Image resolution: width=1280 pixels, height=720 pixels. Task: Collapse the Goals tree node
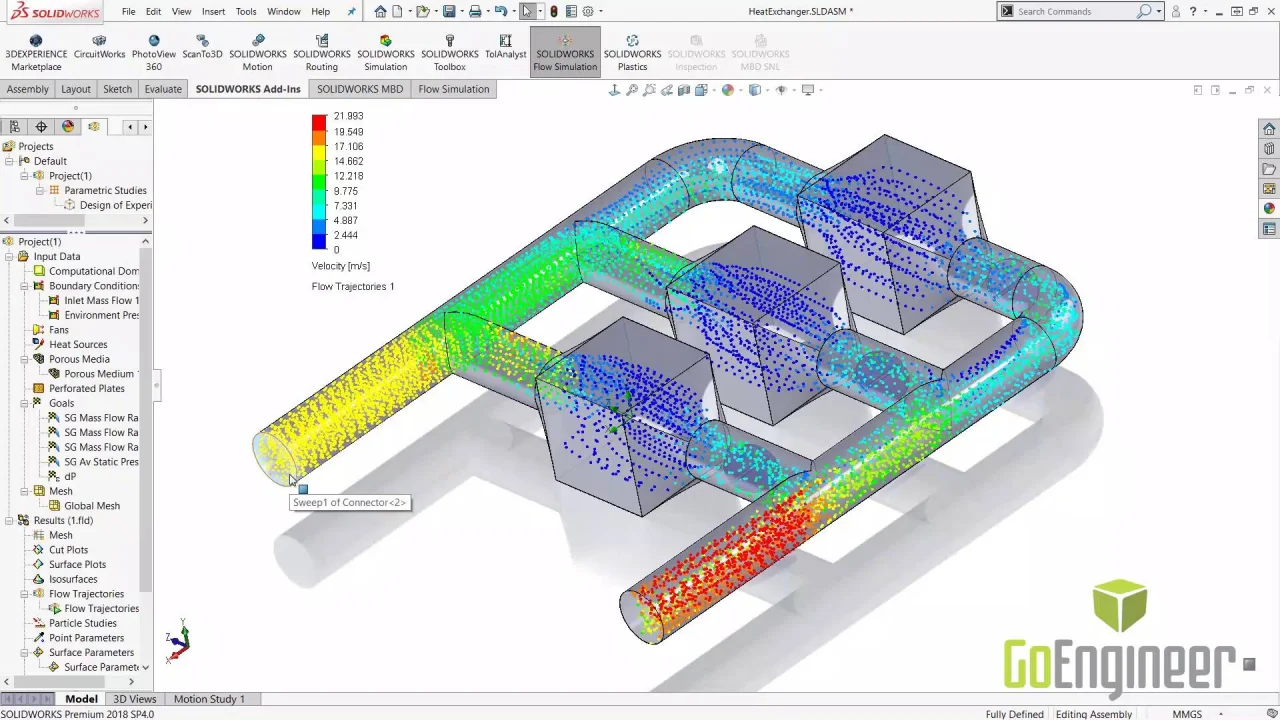24,403
